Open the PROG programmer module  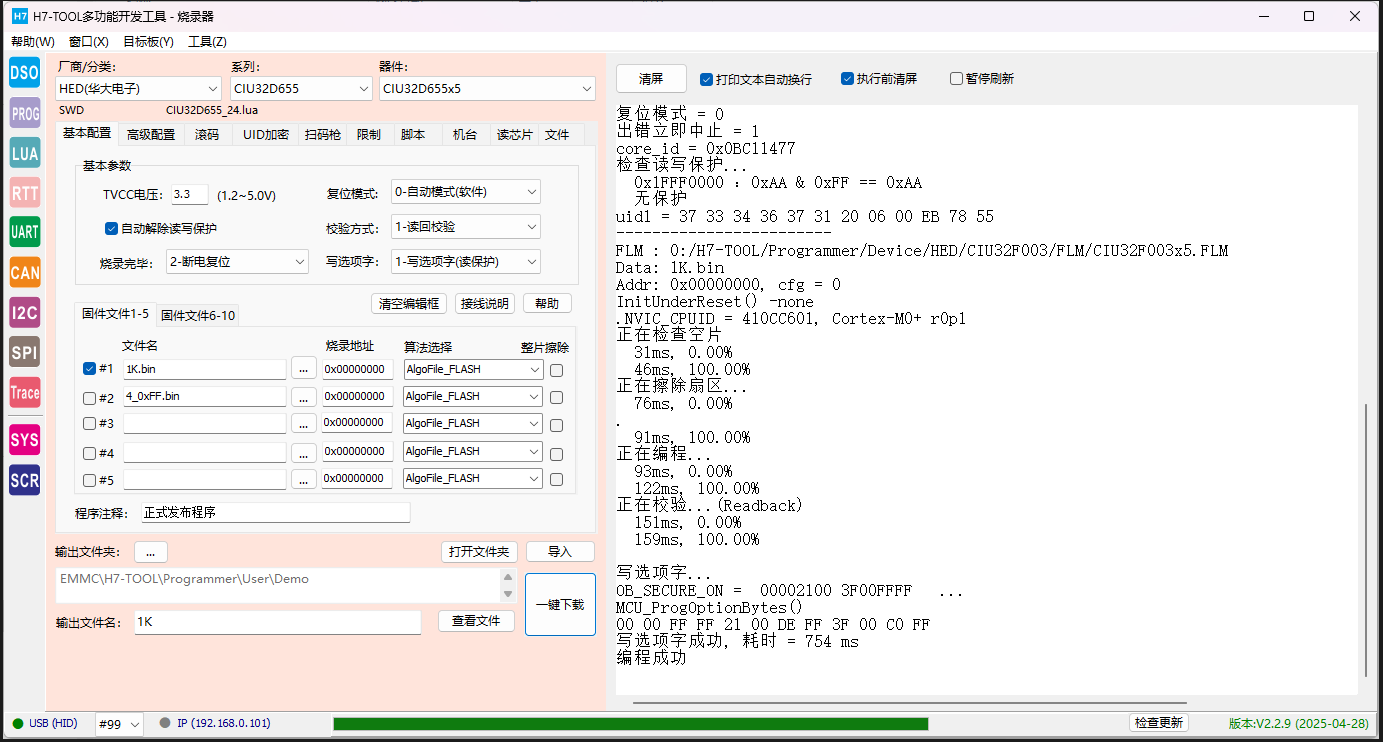tap(24, 114)
